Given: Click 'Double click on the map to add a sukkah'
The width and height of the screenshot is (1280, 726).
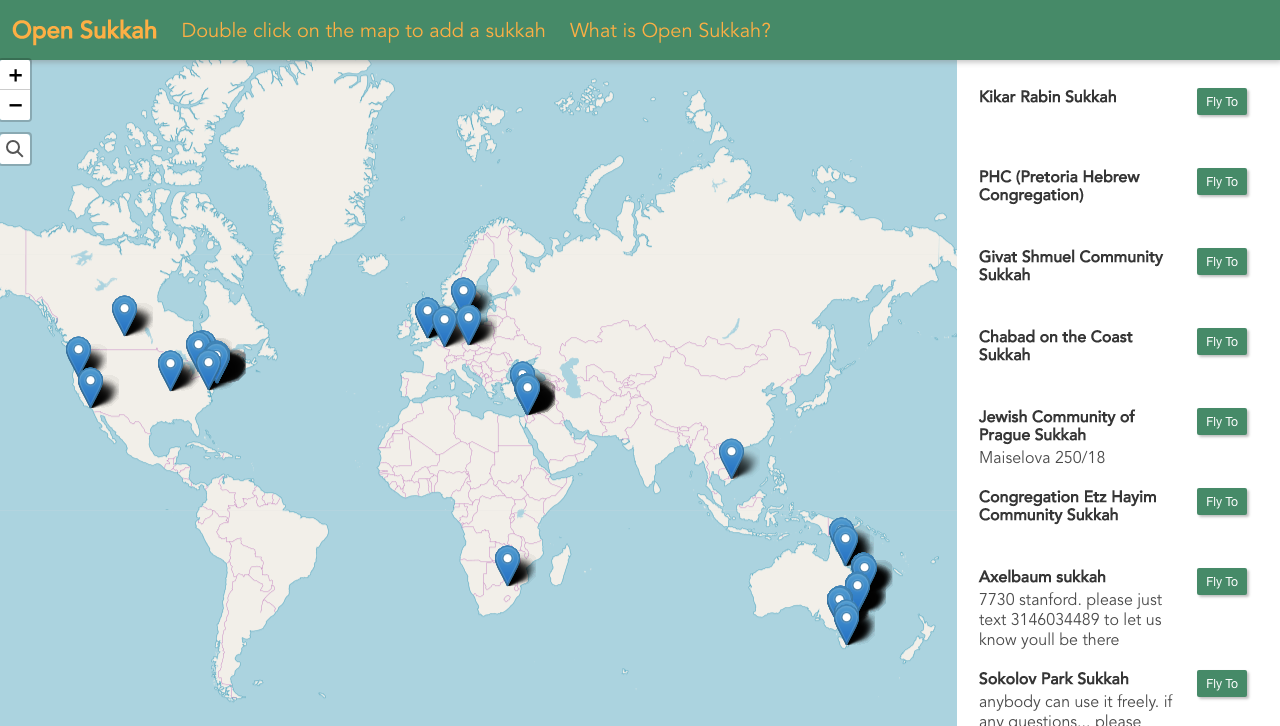Looking at the screenshot, I should tap(364, 31).
